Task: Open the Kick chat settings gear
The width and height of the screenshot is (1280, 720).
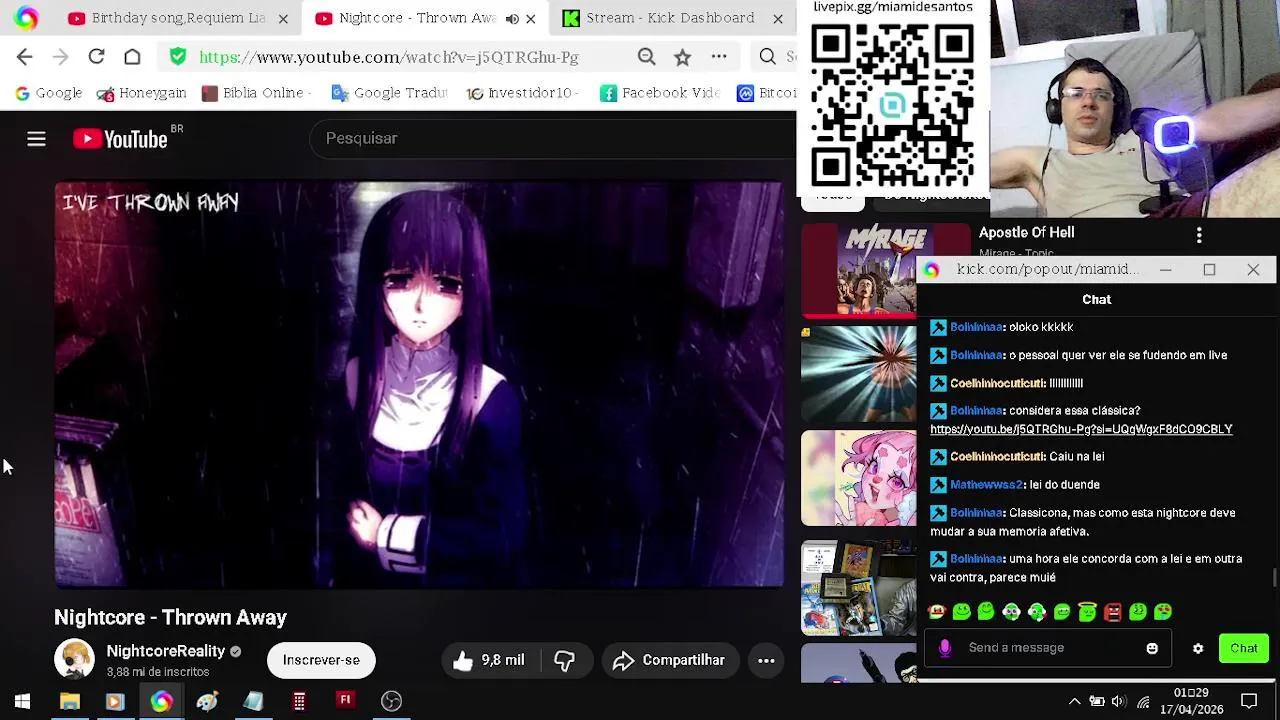Action: click(1198, 648)
